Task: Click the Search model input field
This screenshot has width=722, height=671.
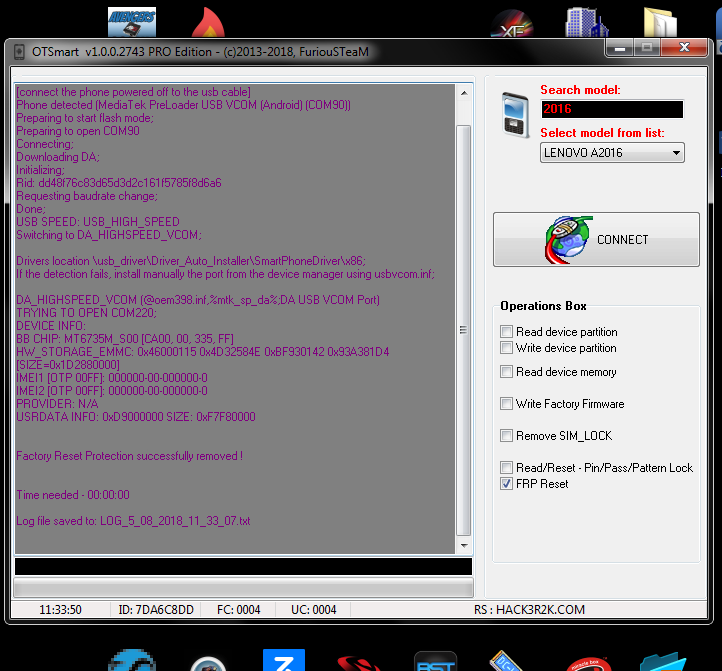Action: 612,109
